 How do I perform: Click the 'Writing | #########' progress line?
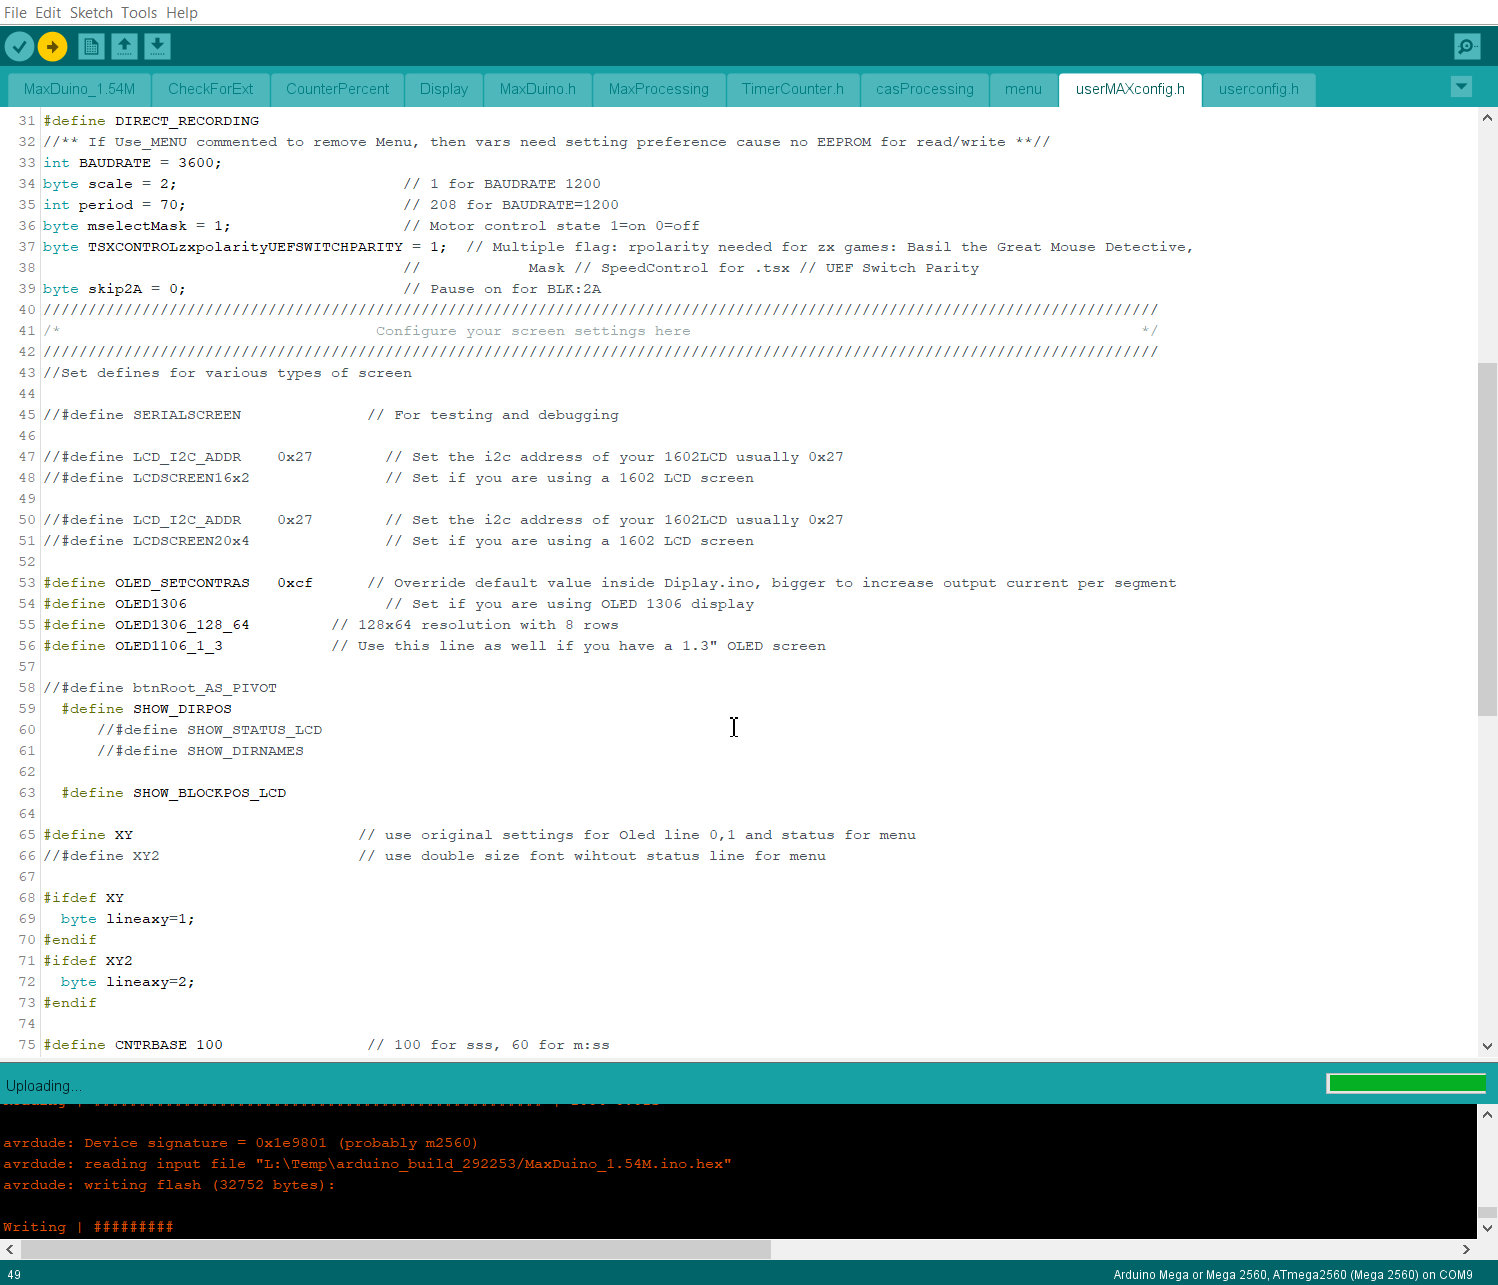pos(88,1227)
